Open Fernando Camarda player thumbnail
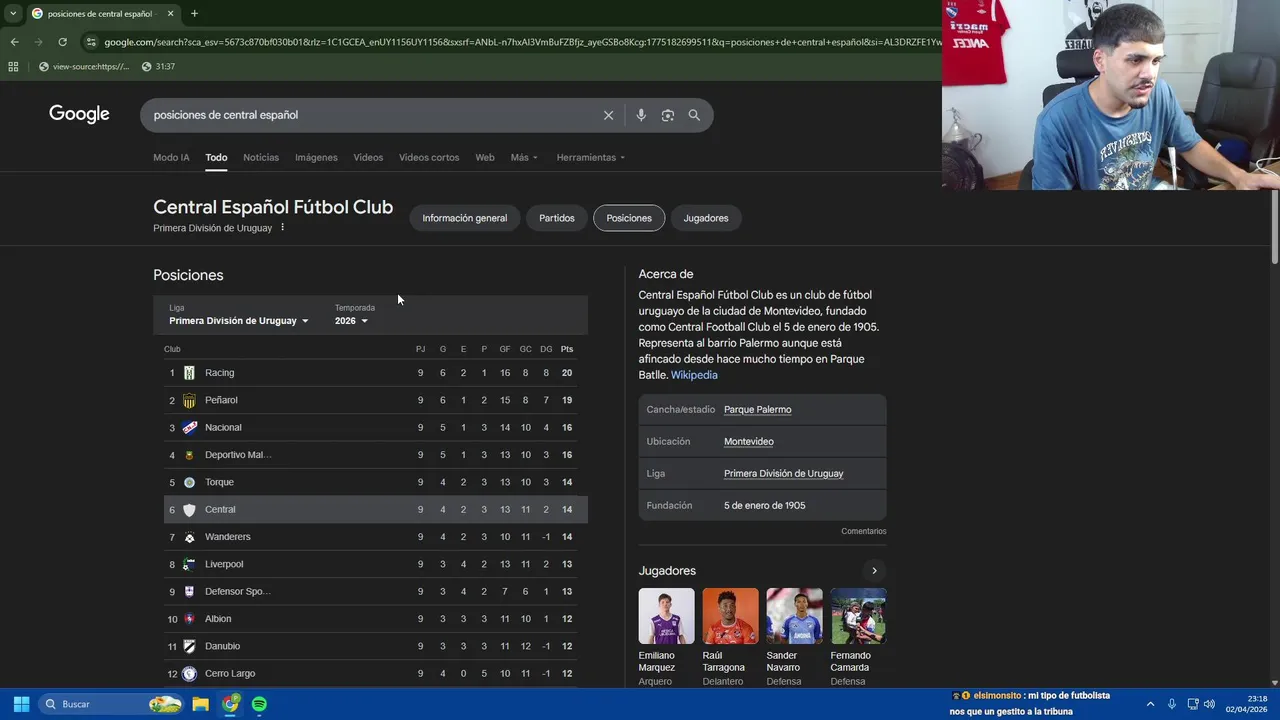1280x720 pixels. coord(858,616)
